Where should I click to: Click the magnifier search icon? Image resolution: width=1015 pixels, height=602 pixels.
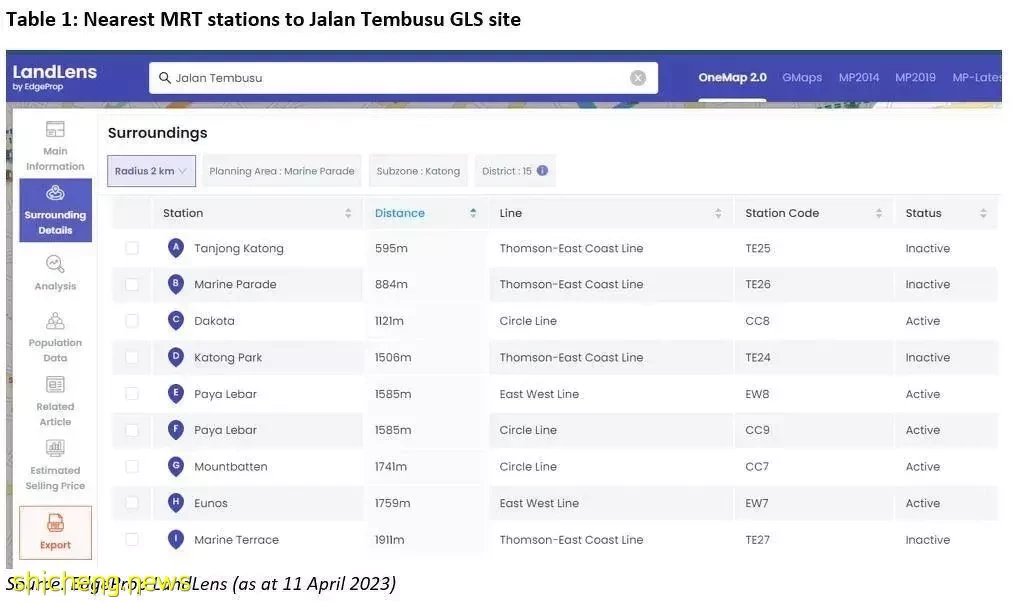coord(164,78)
